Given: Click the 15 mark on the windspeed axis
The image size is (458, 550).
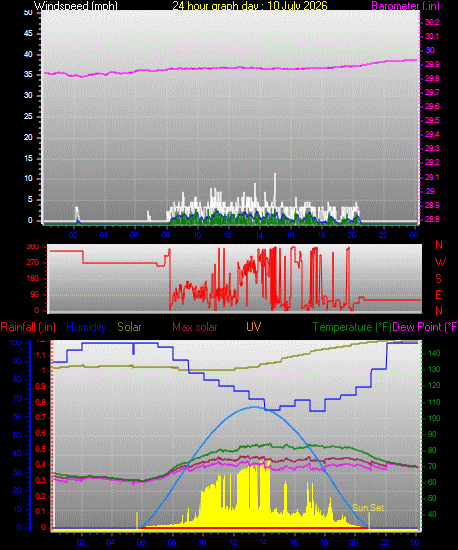Looking at the screenshot, I should [28, 158].
